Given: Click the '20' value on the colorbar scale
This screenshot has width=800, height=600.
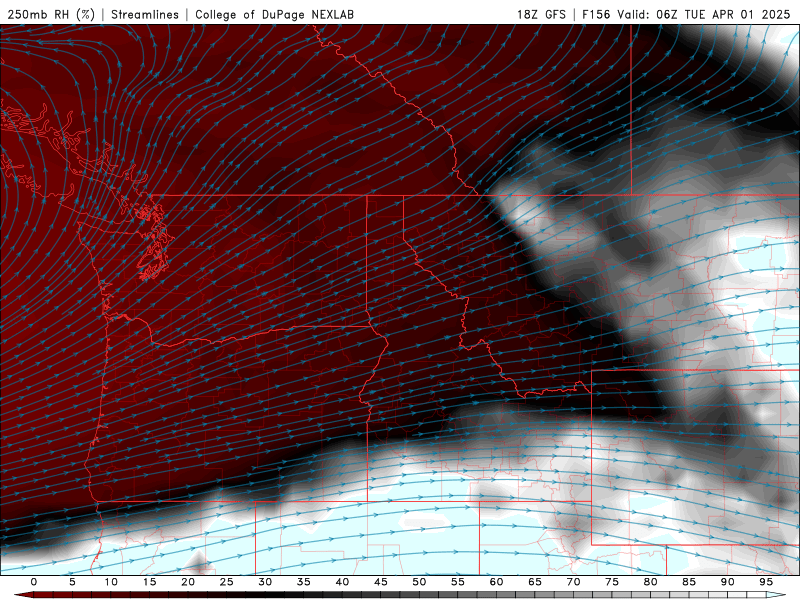Looking at the screenshot, I should [x=188, y=582].
